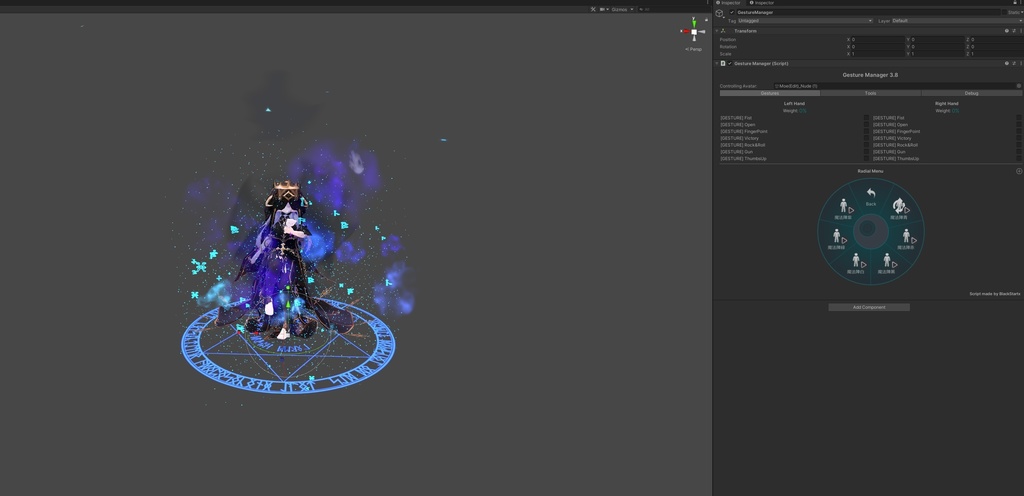The width and height of the screenshot is (1024, 496).
Task: Click the Persp projection label
Action: (x=696, y=49)
